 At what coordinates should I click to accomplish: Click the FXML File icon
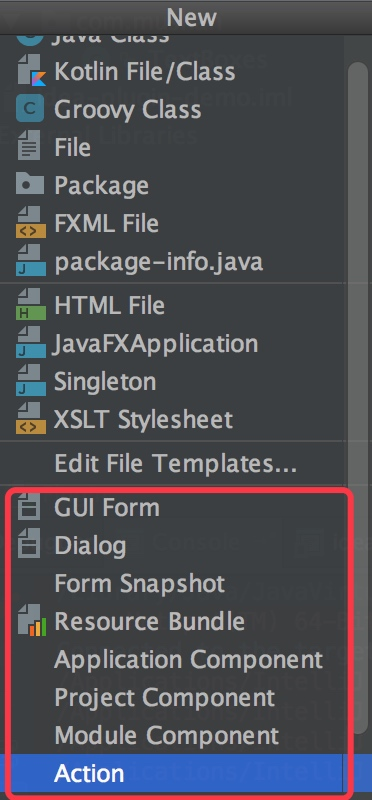pos(31,223)
